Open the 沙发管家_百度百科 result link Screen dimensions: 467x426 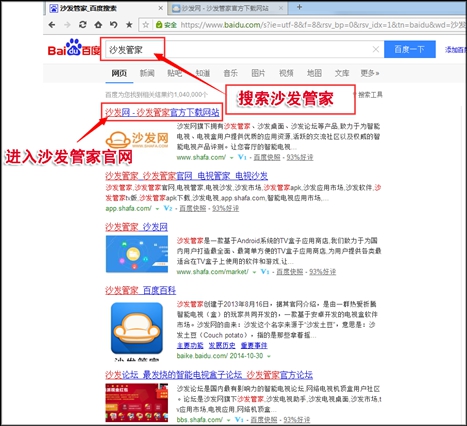click(141, 290)
